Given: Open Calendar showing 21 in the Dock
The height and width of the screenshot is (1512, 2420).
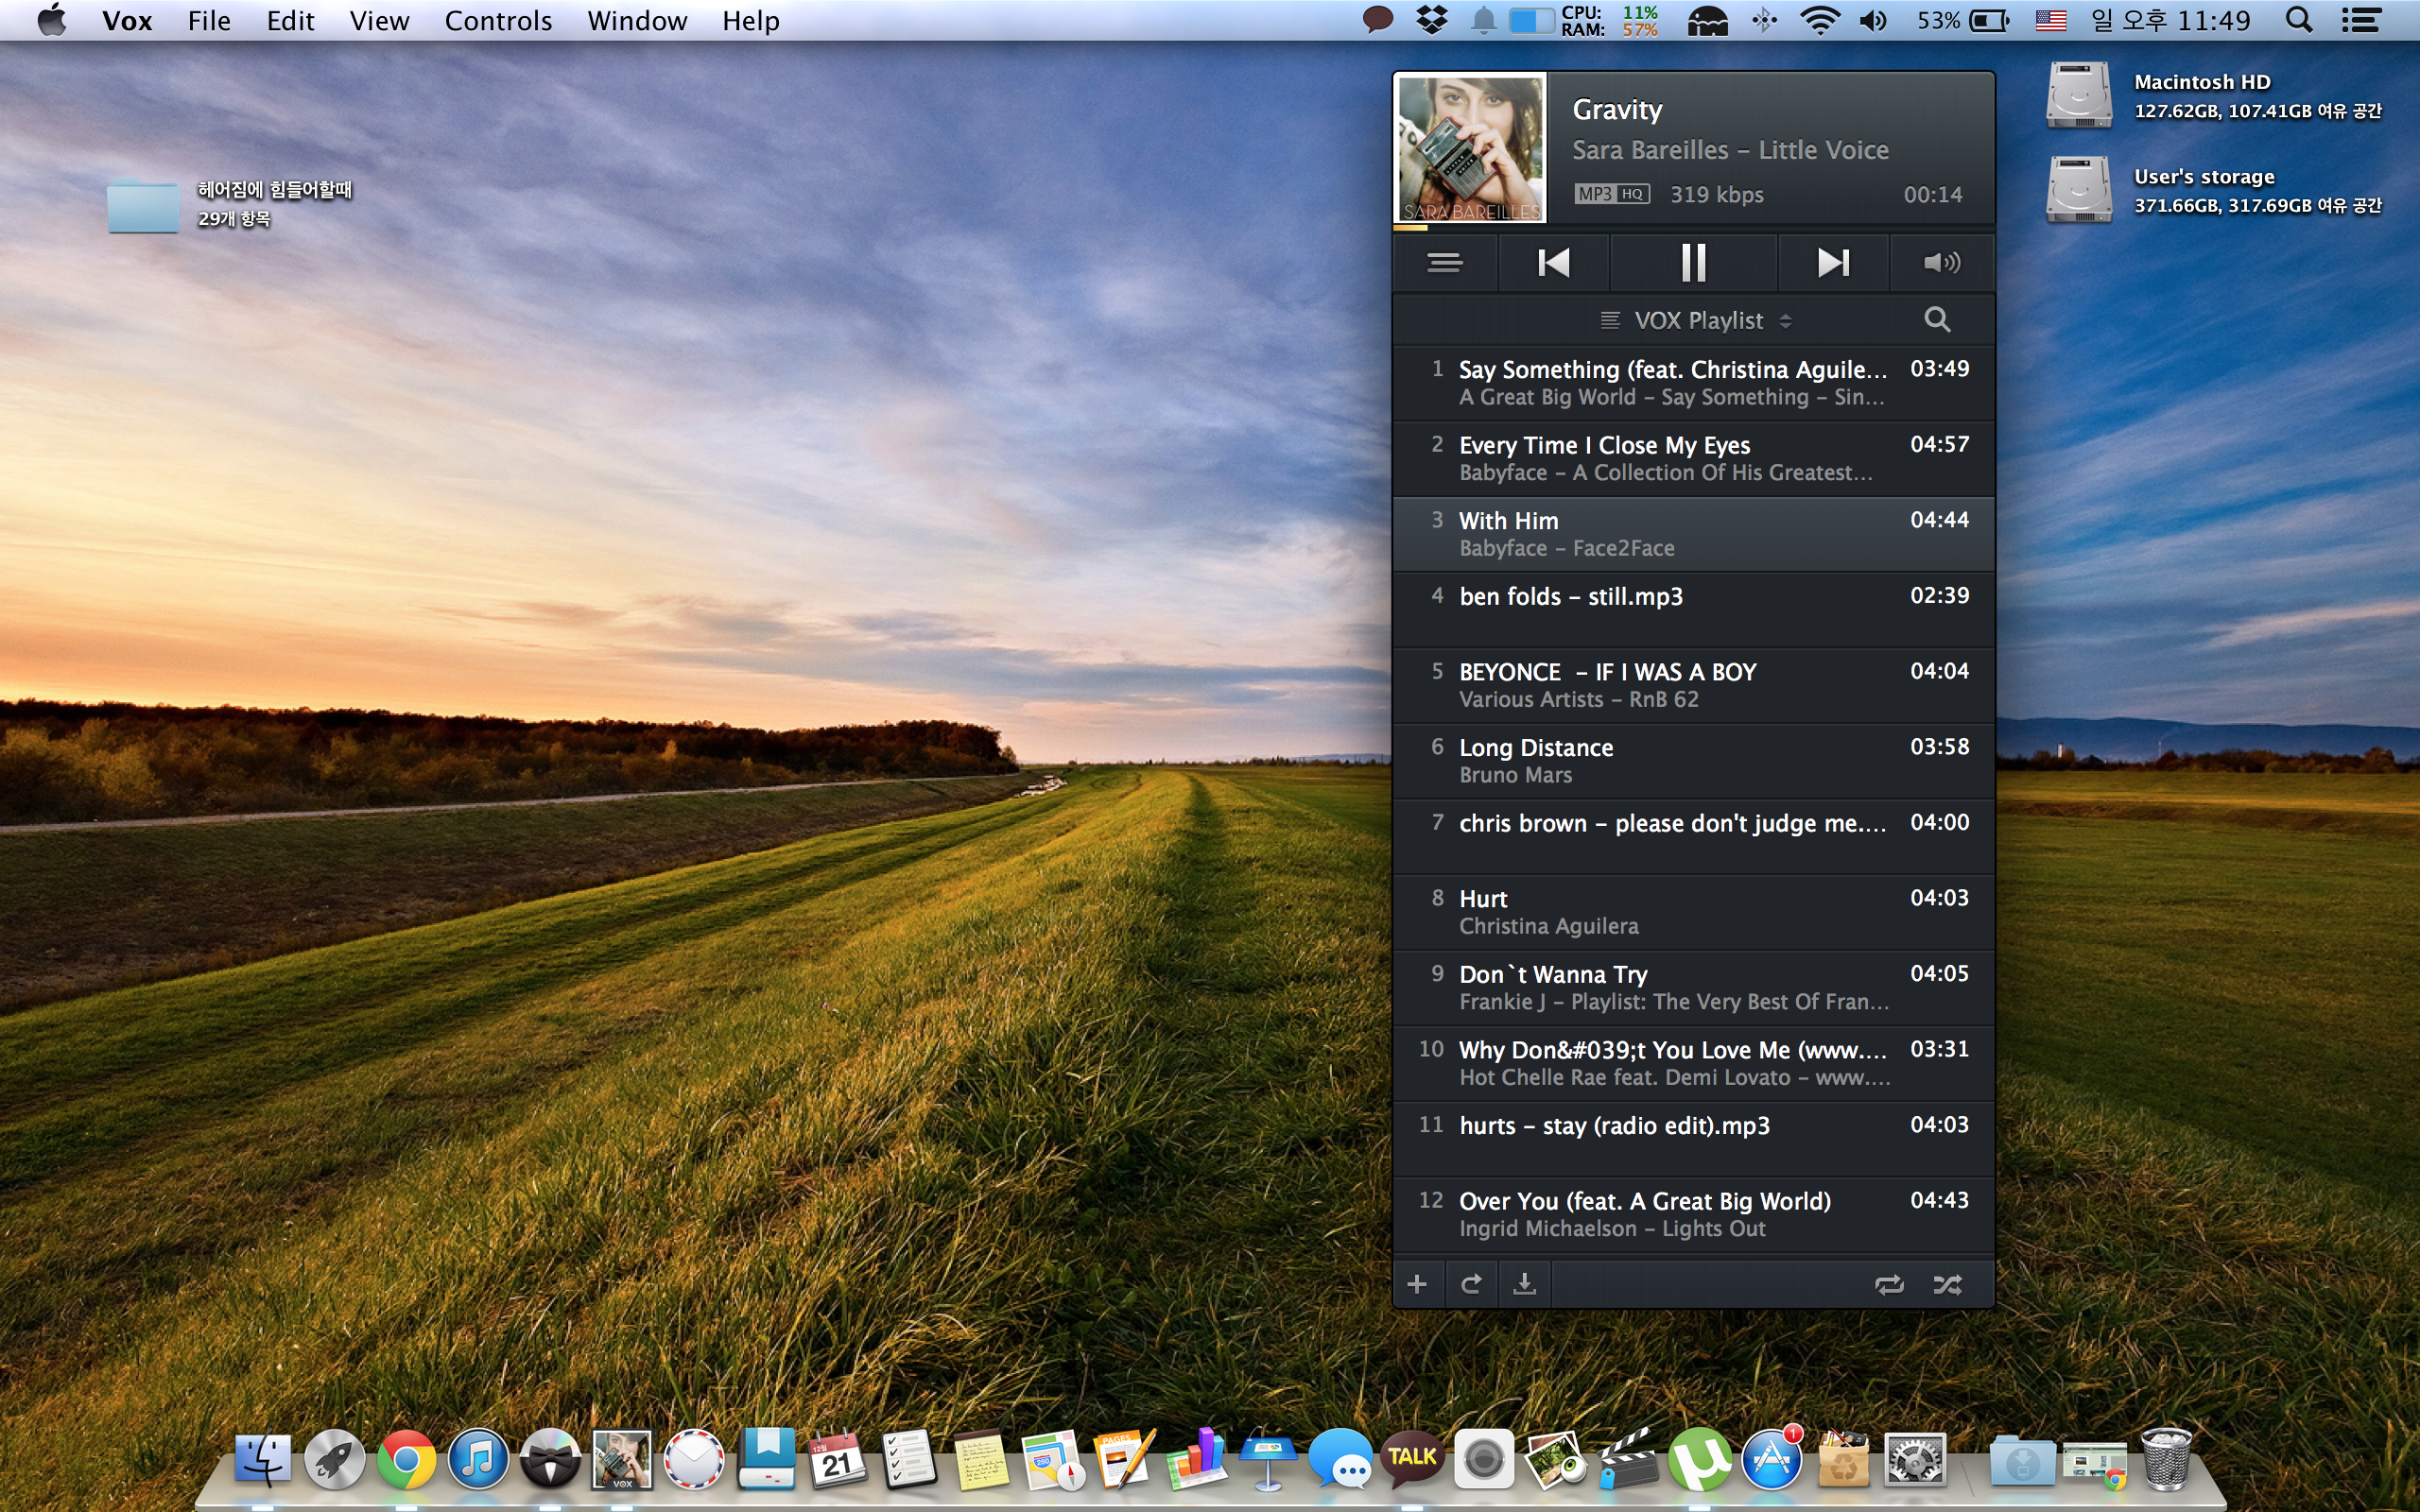Looking at the screenshot, I should tap(837, 1459).
